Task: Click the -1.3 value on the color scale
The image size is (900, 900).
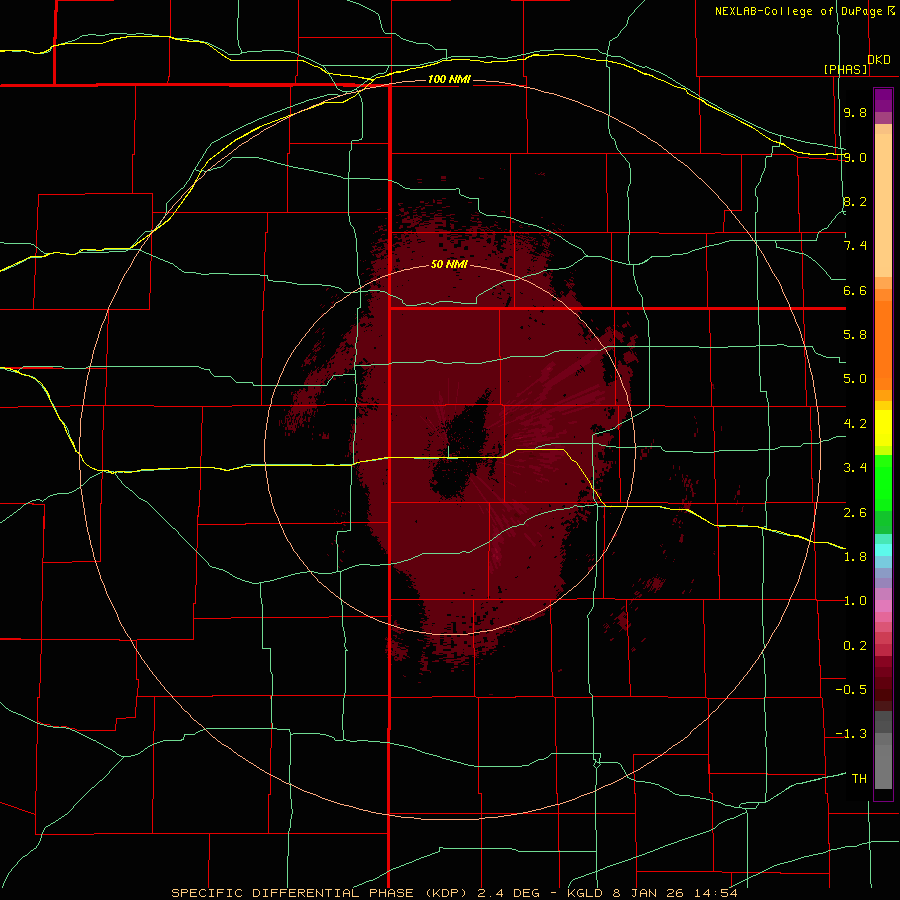Action: tap(851, 734)
